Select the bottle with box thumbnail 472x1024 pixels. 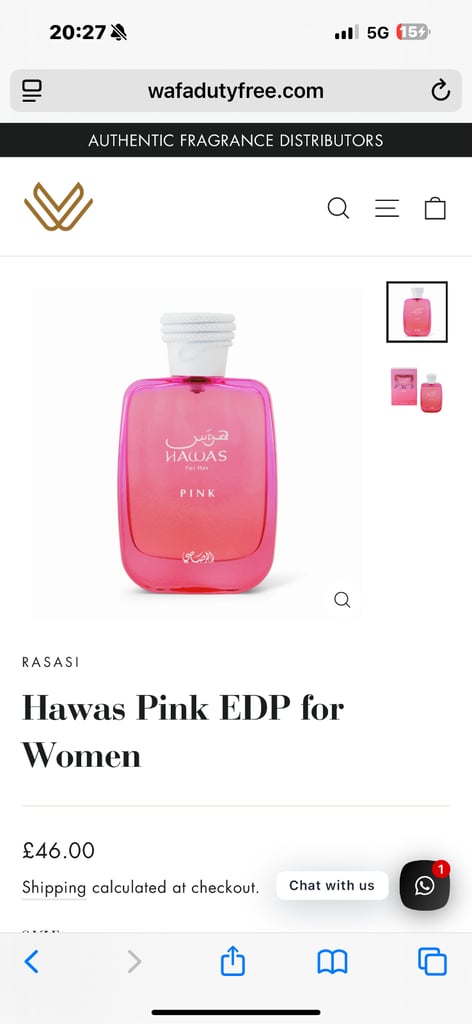tap(417, 390)
